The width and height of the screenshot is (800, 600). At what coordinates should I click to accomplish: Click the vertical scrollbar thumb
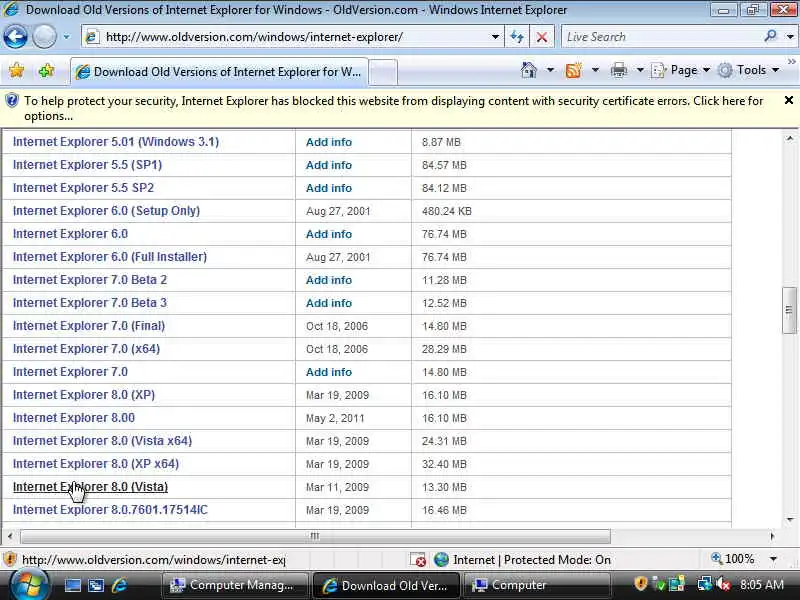pyautogui.click(x=789, y=310)
